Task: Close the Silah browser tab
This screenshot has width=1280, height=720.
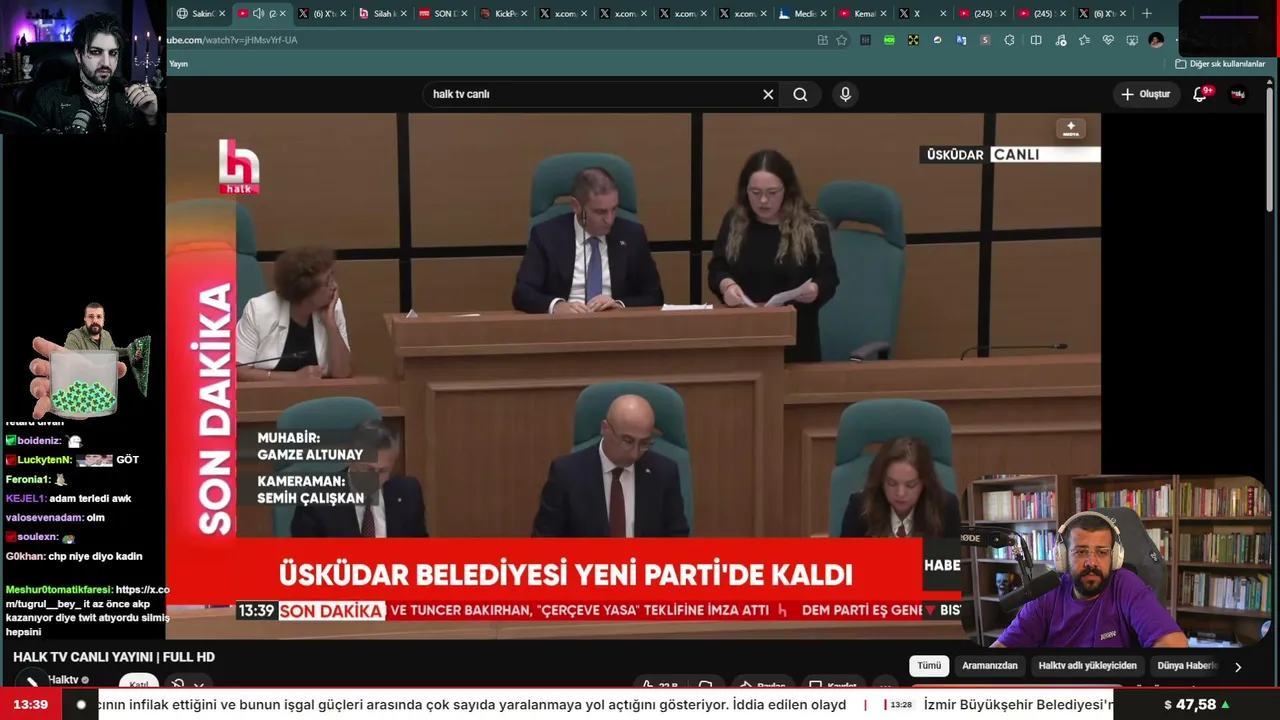Action: [404, 13]
